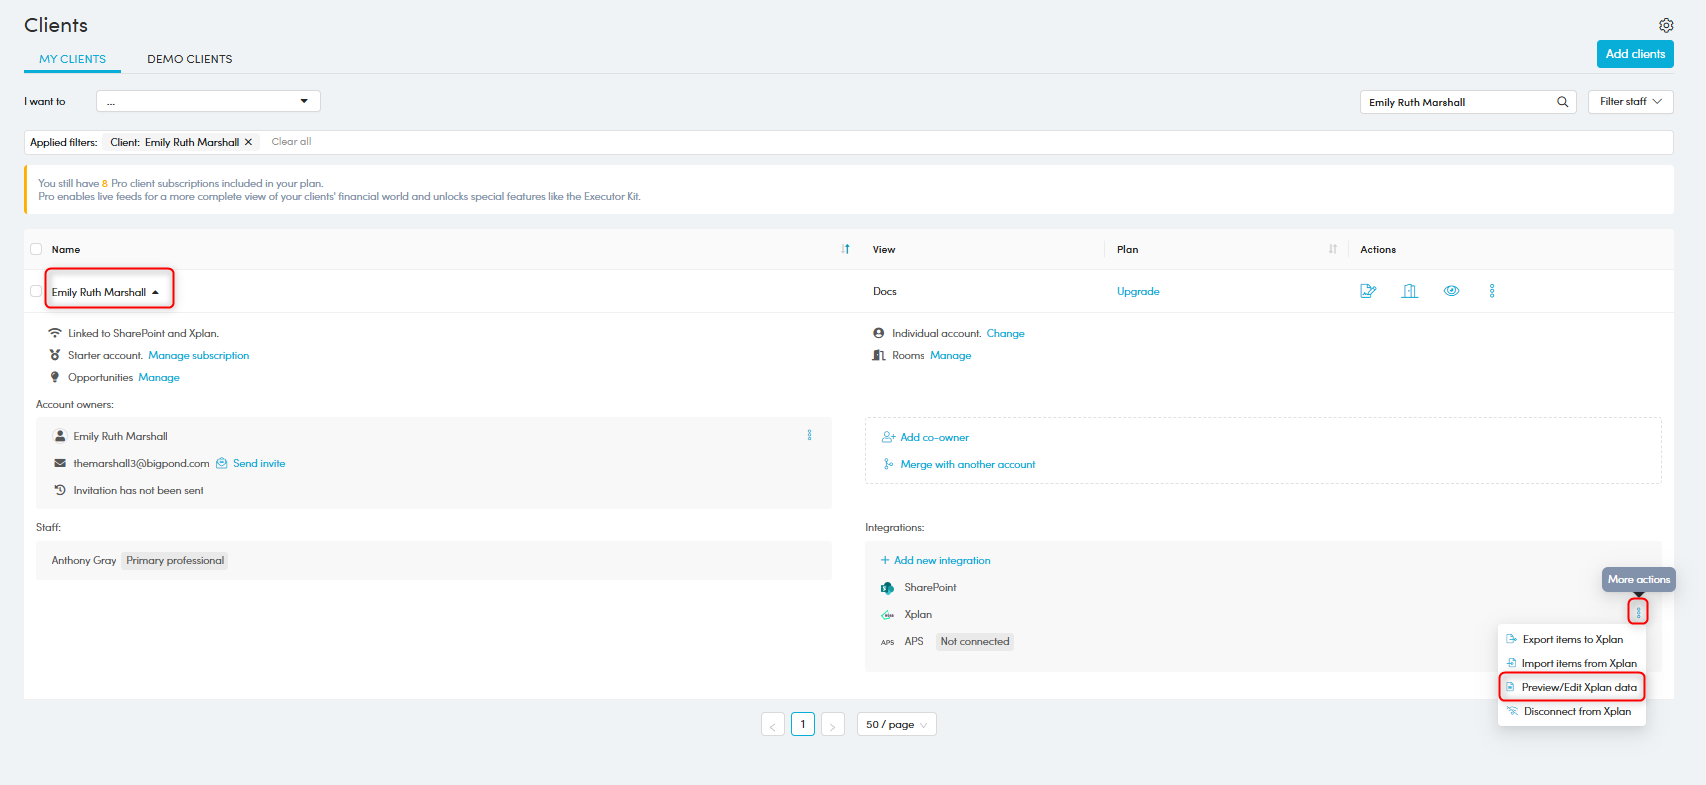Open row actions three-dot menu
This screenshot has height=785, width=1706.
(1491, 291)
